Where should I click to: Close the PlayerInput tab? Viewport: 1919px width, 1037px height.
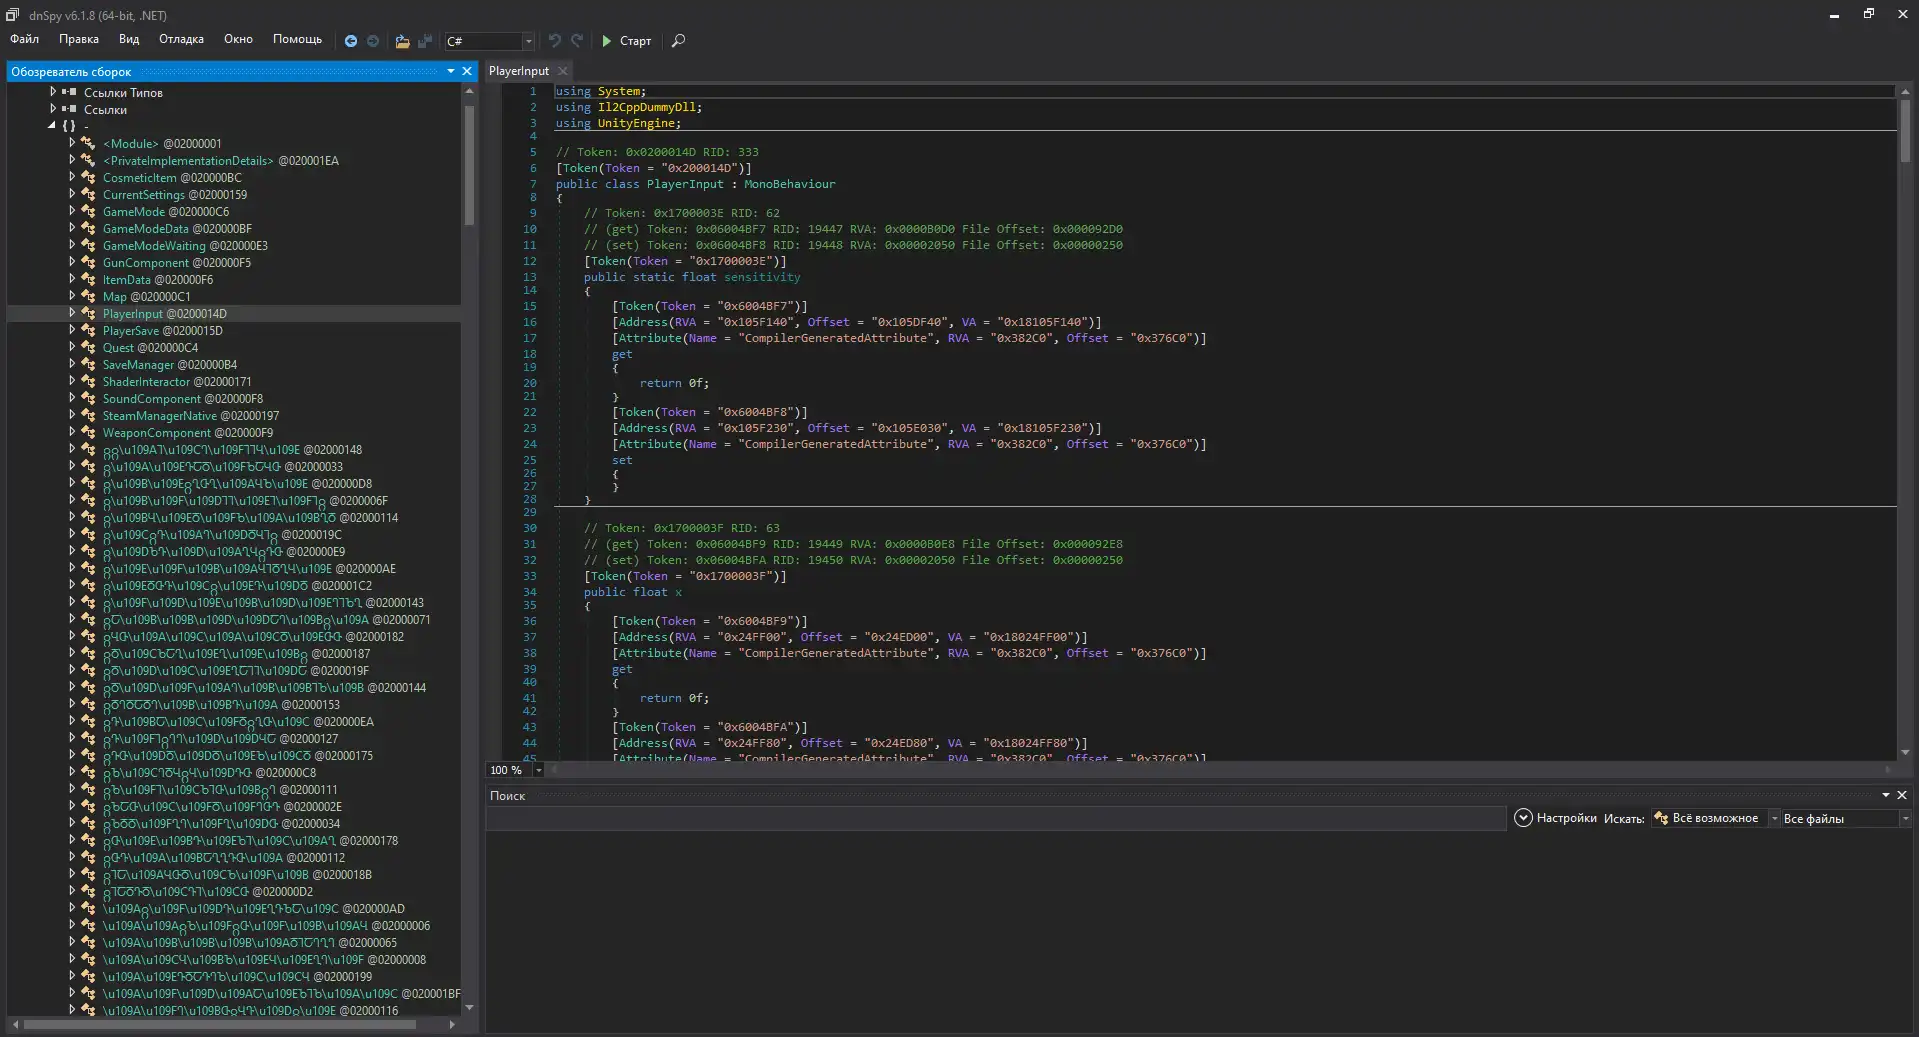click(563, 71)
